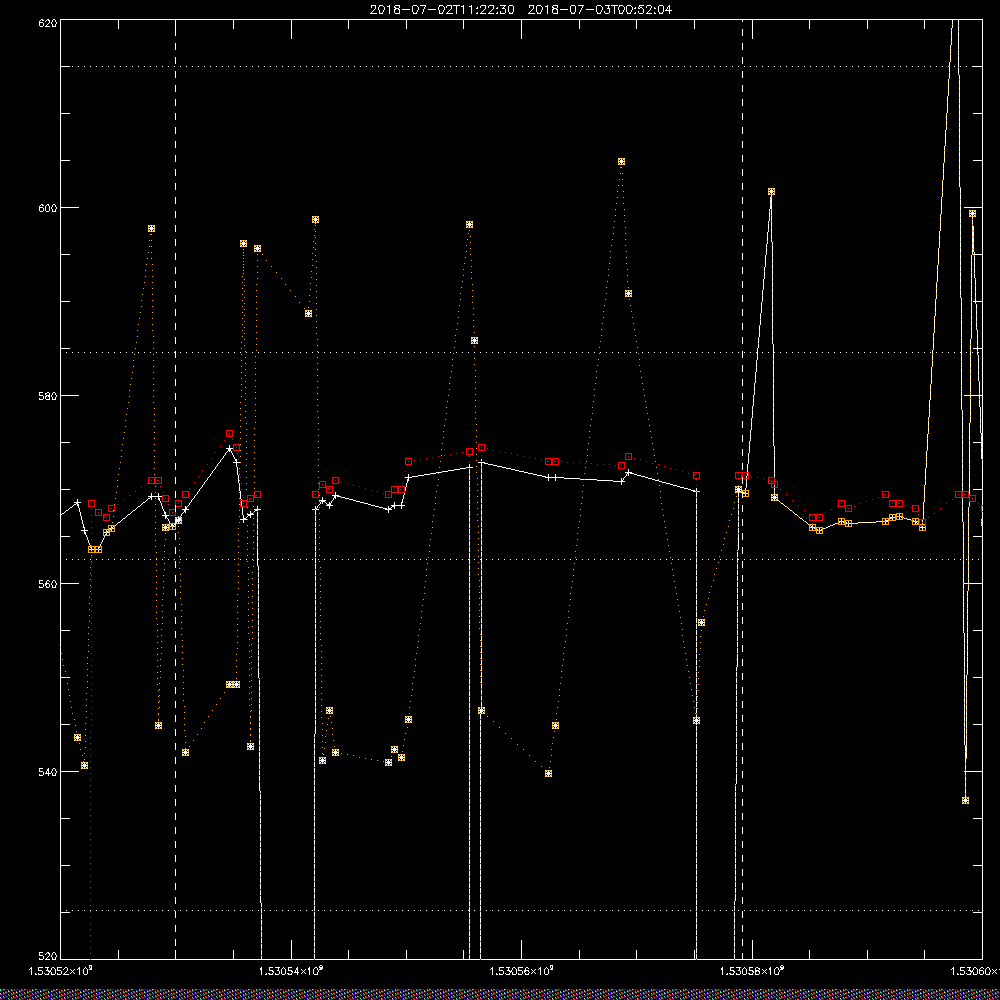
Task: Click the 1.53054×10⁹ x-axis label
Action: click(291, 971)
